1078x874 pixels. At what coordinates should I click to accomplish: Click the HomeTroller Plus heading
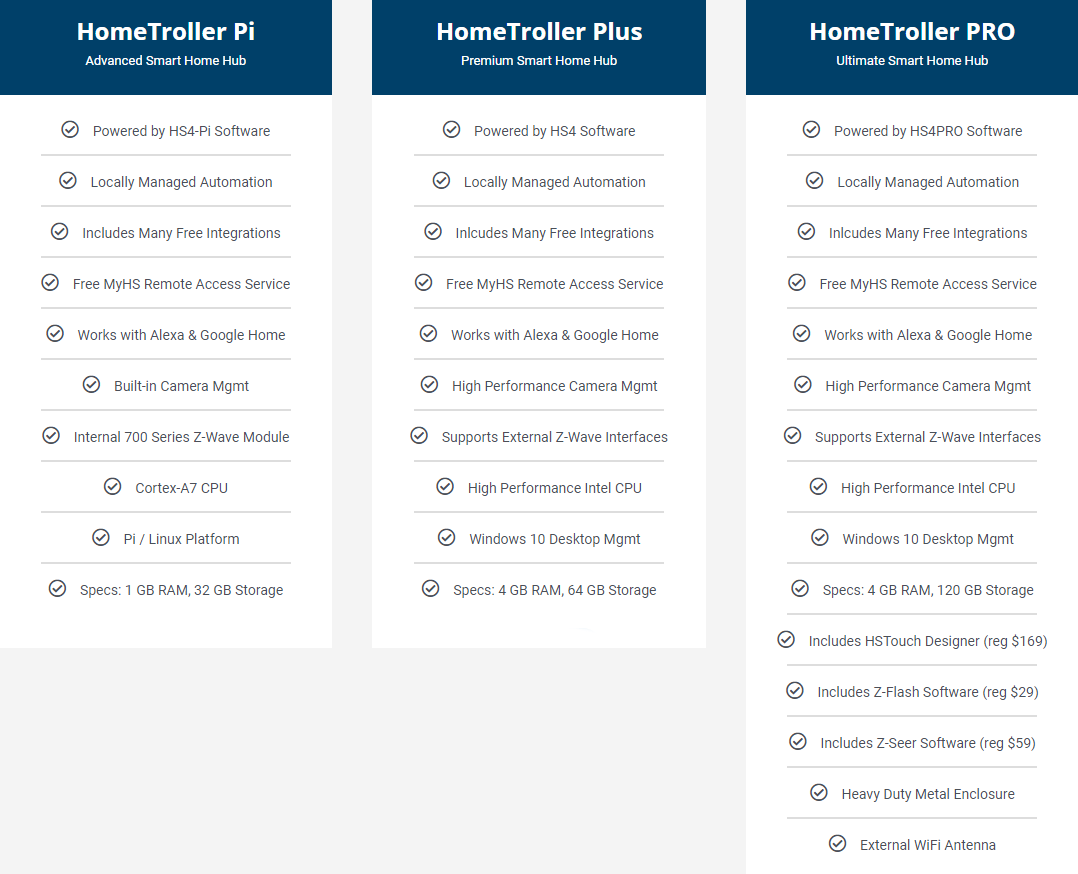(x=539, y=32)
